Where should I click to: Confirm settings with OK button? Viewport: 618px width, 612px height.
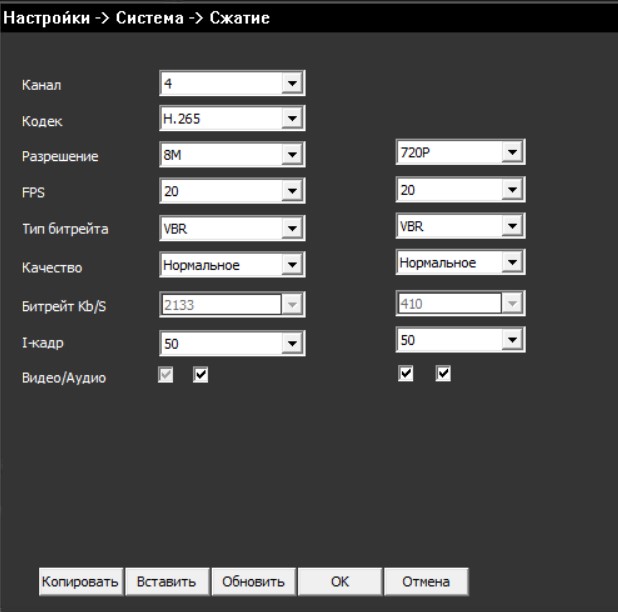coord(340,581)
